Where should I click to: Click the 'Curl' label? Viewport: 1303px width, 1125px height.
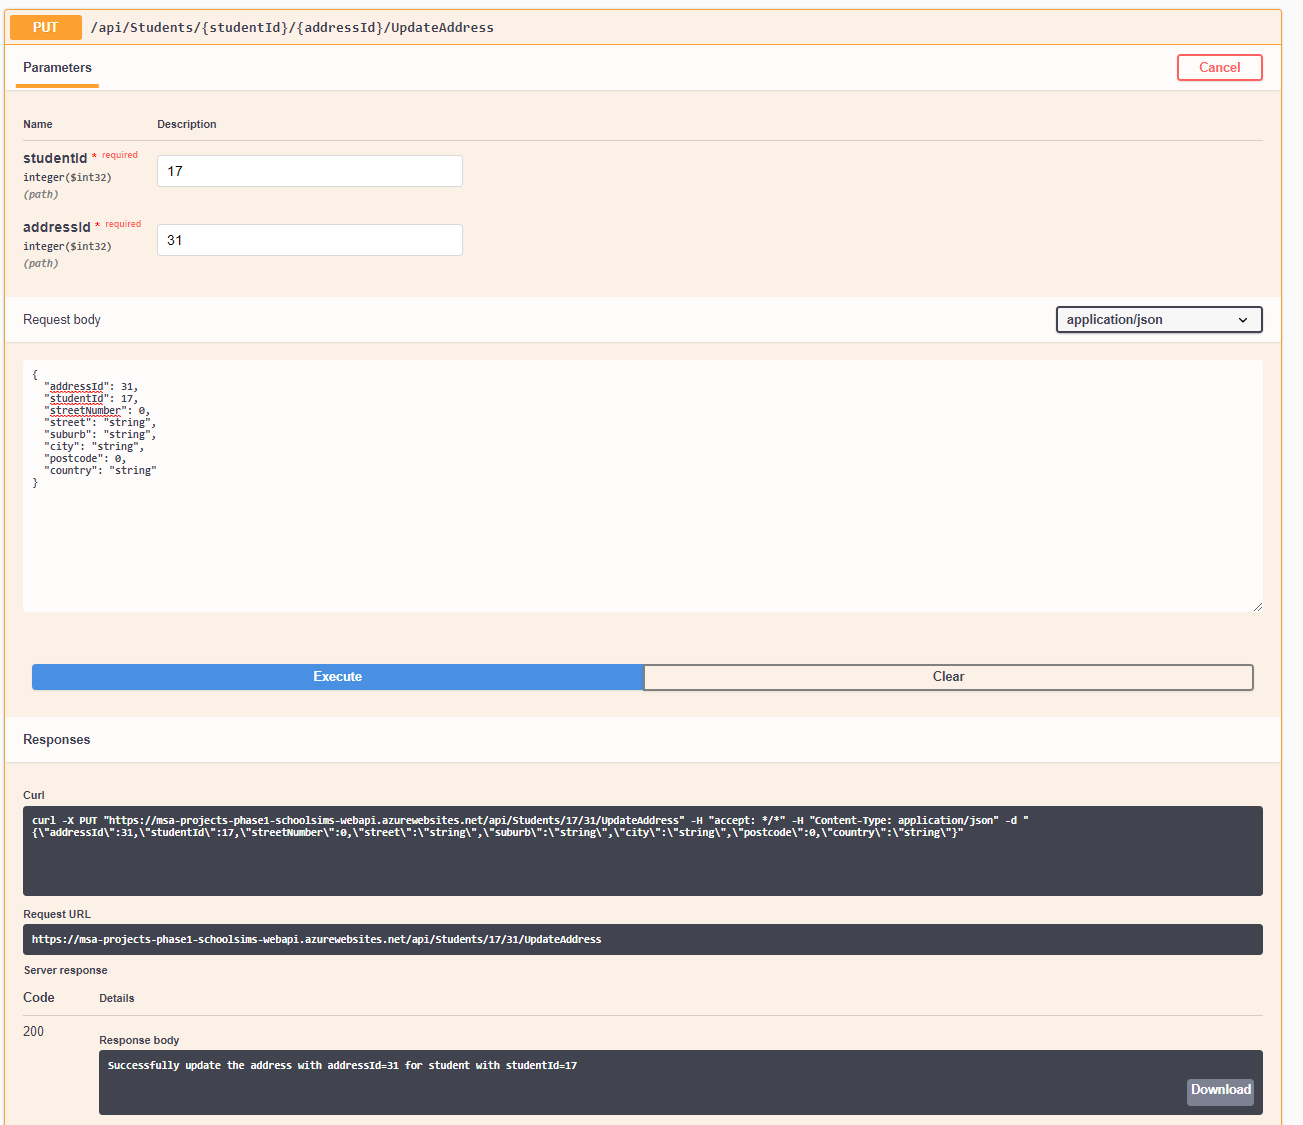(34, 795)
